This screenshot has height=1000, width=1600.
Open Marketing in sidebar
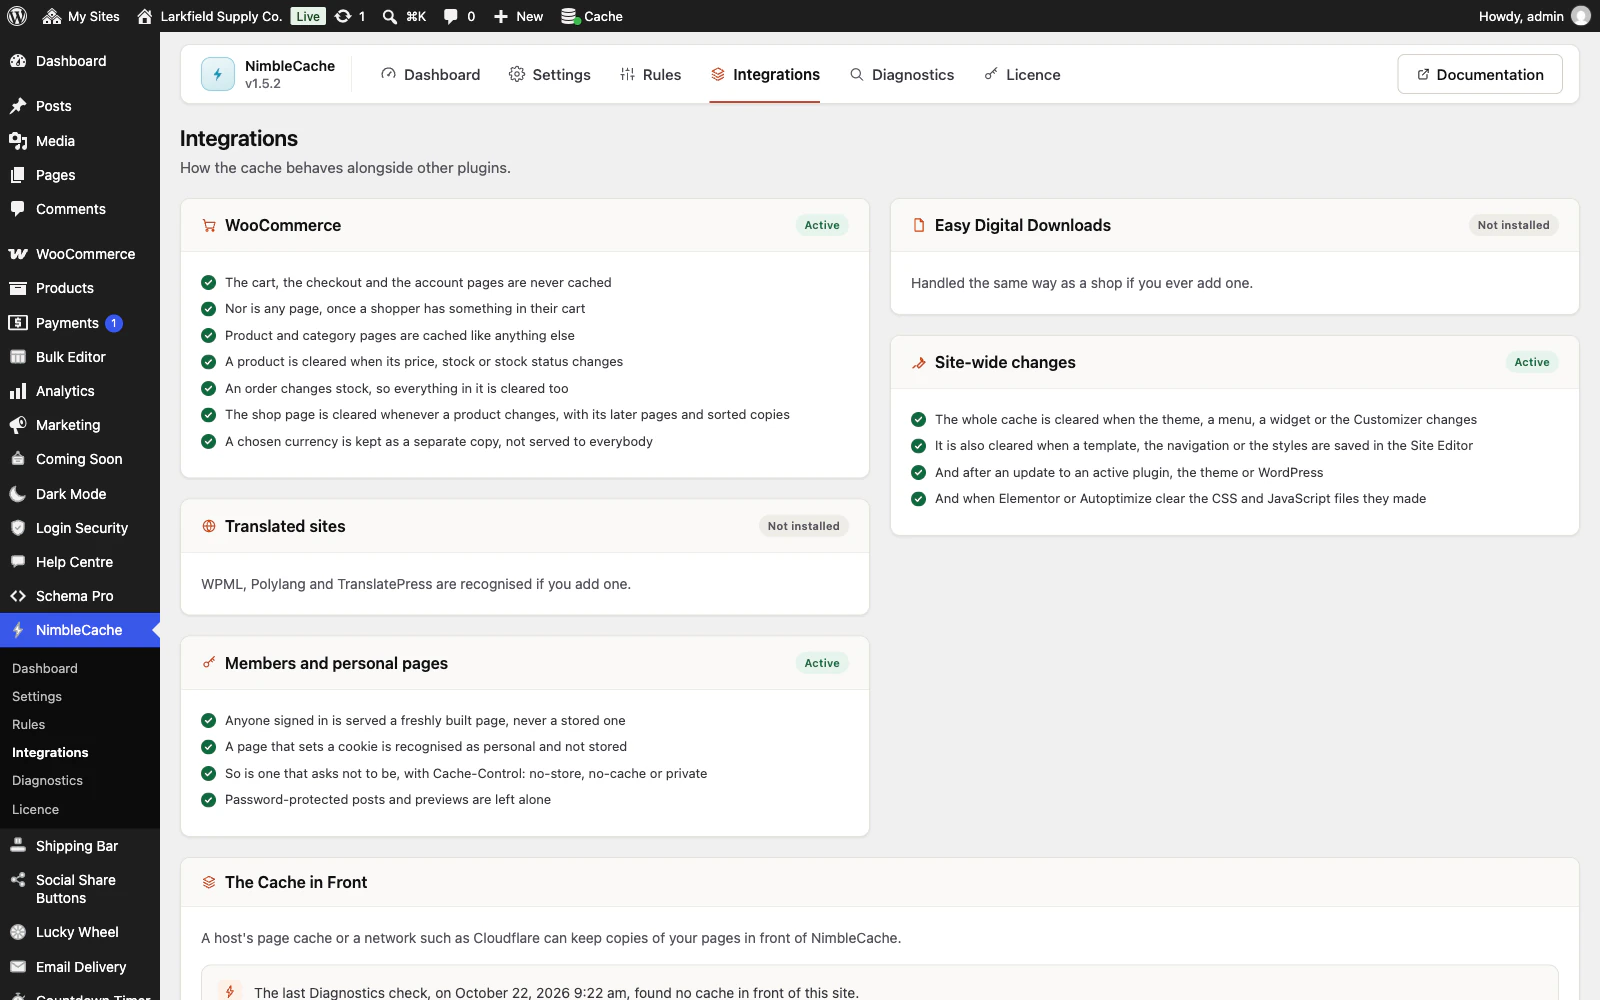click(x=80, y=425)
